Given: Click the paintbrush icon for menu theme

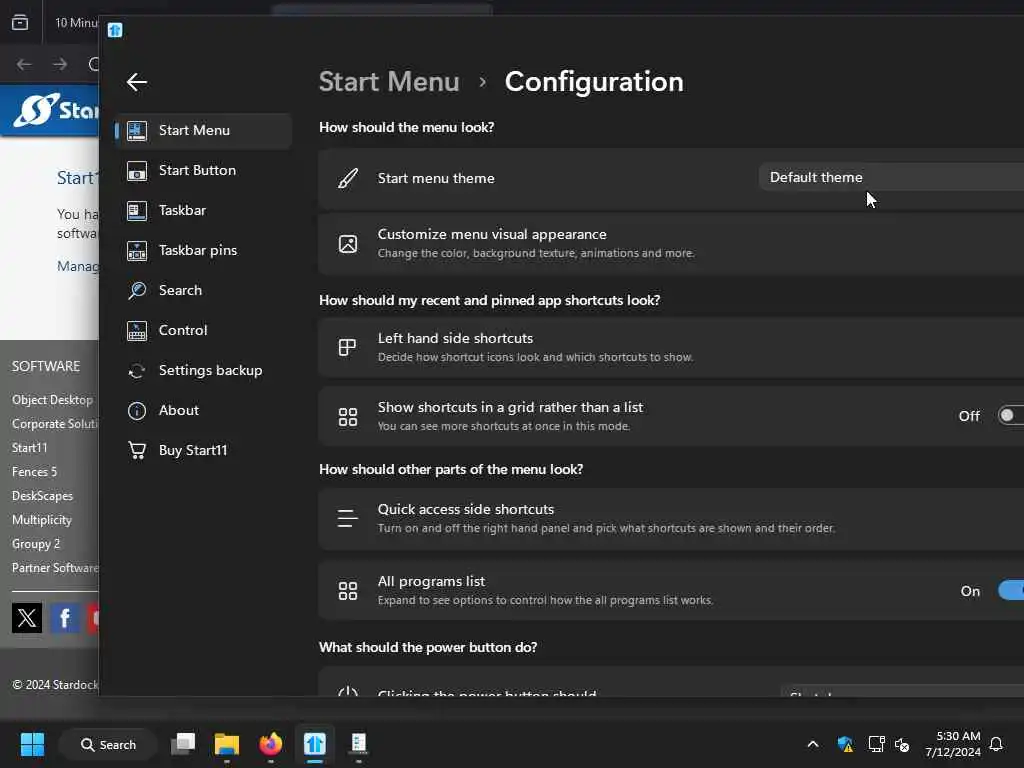Looking at the screenshot, I should (x=347, y=178).
